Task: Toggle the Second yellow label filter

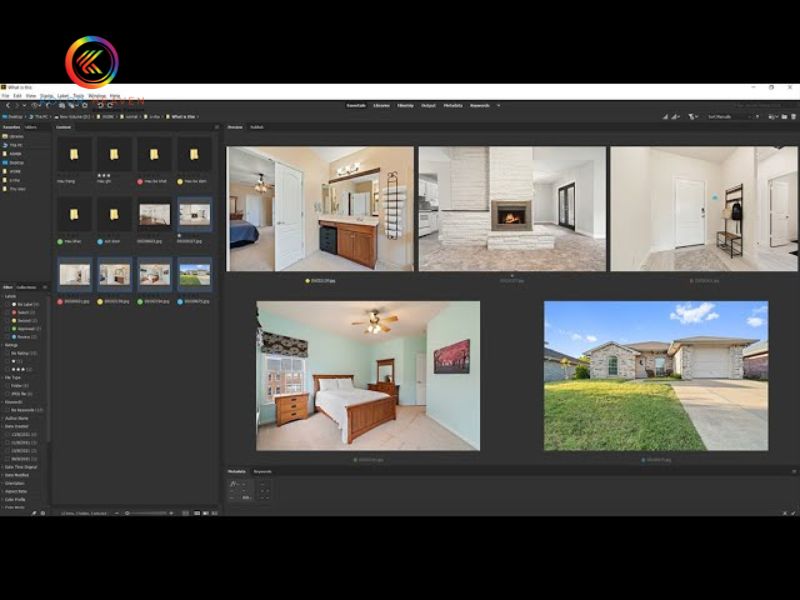Action: [x=7, y=320]
